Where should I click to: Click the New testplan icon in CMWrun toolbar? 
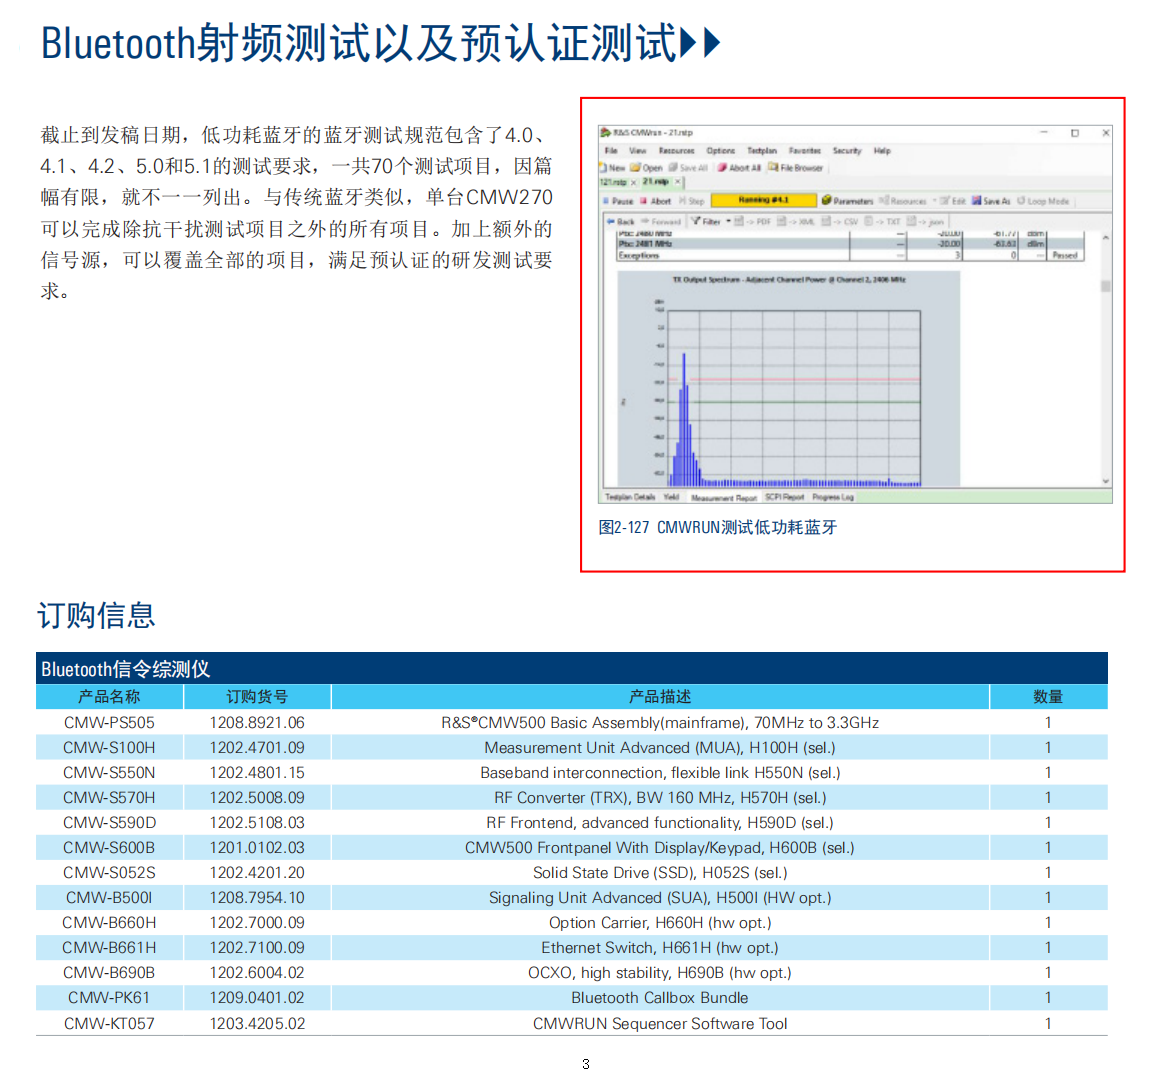click(x=605, y=167)
